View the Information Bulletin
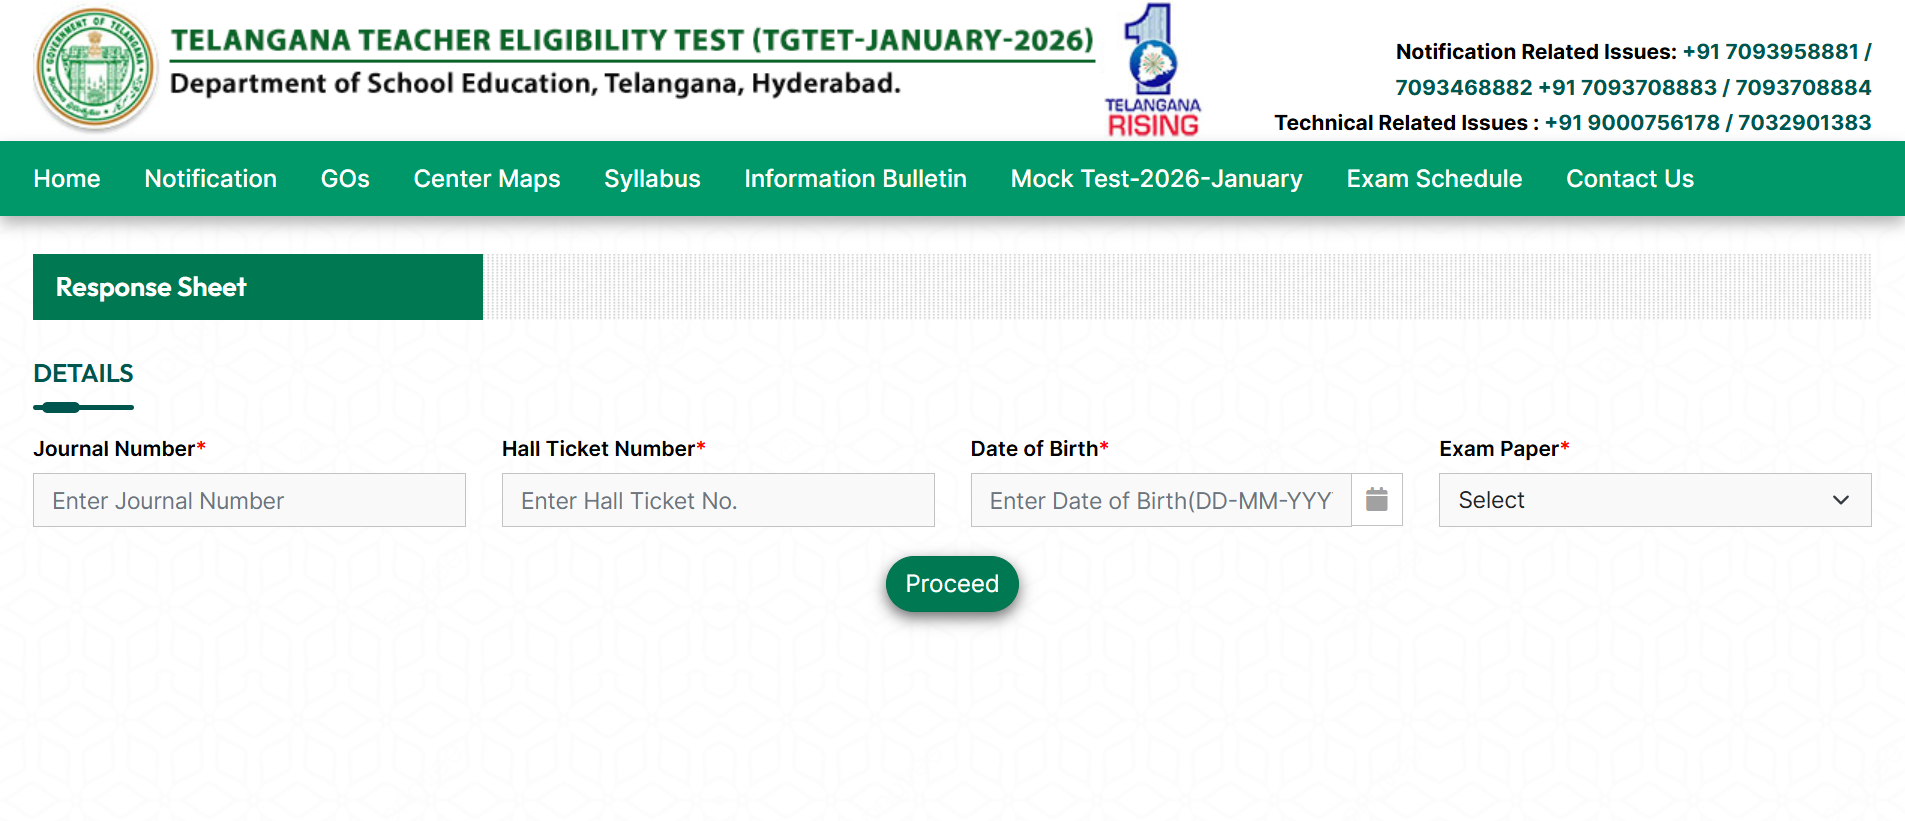 855,179
